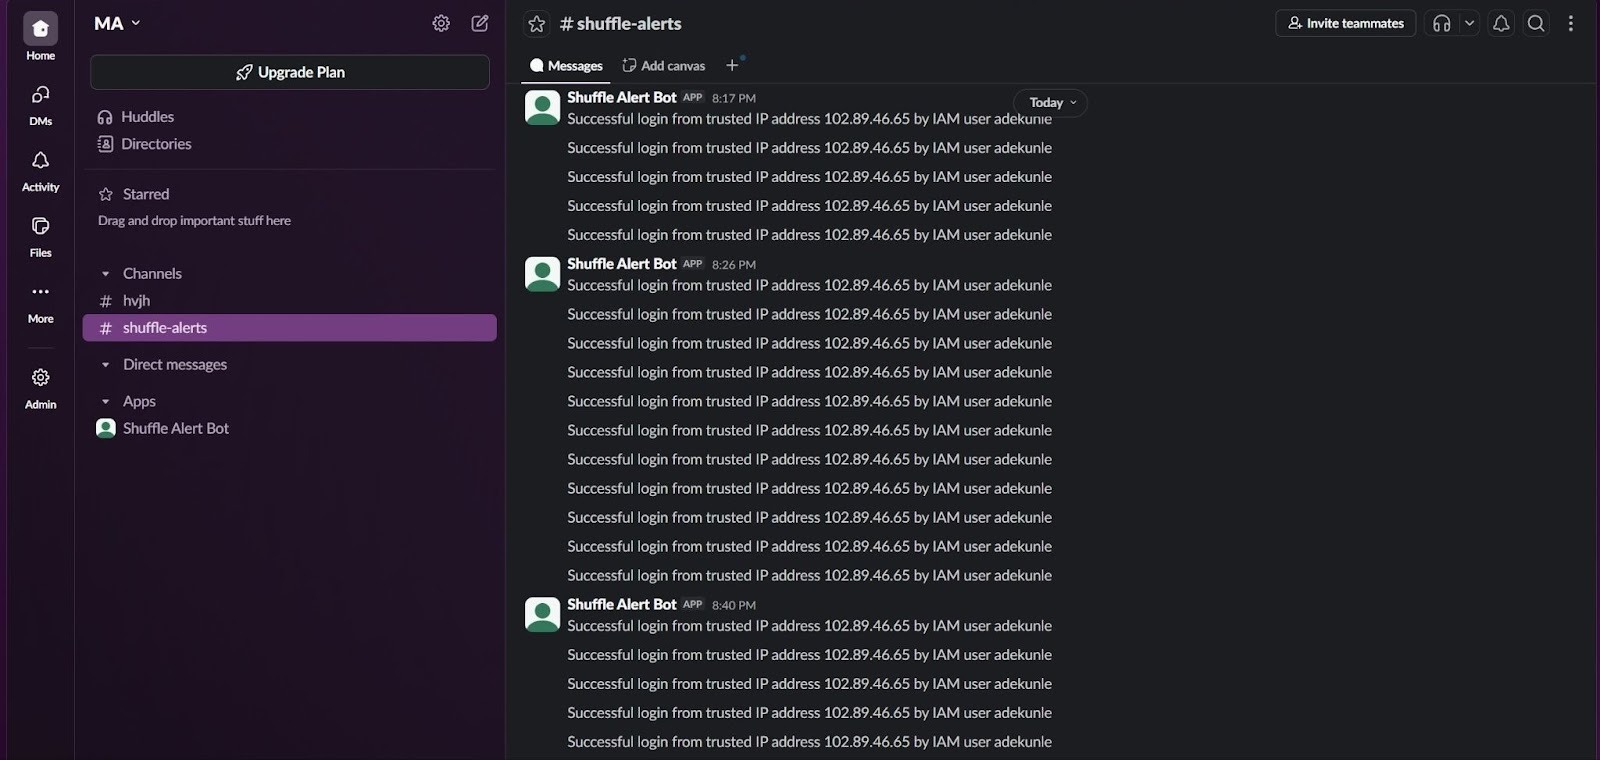This screenshot has height=760, width=1600.
Task: Click the 8:40 PM message timestamp
Action: pos(734,606)
